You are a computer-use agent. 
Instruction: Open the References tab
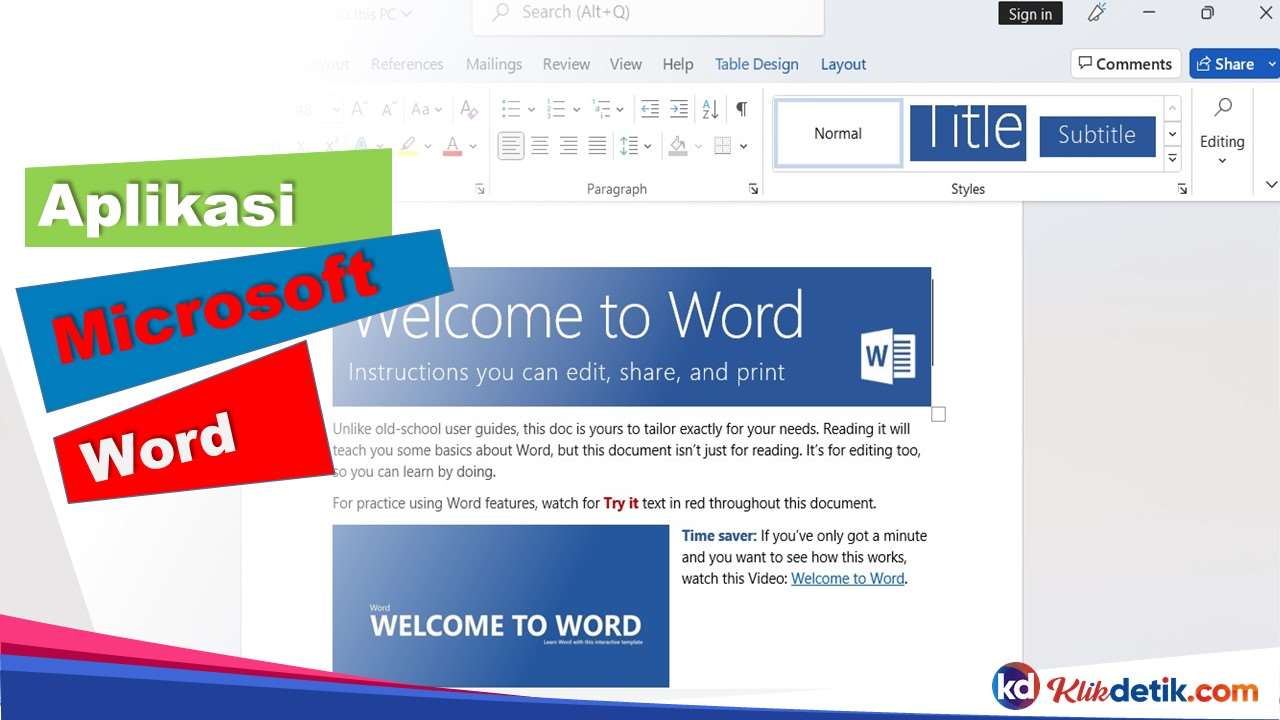coord(407,64)
